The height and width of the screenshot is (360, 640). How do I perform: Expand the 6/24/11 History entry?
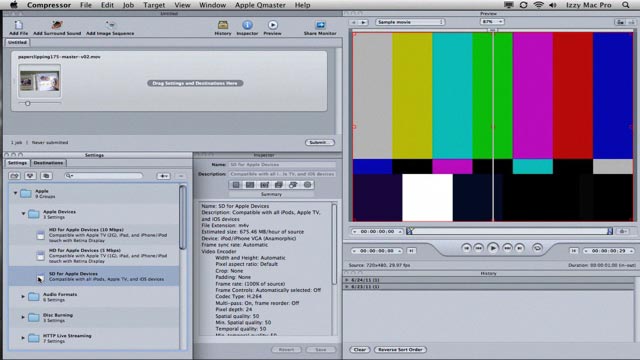(x=347, y=280)
